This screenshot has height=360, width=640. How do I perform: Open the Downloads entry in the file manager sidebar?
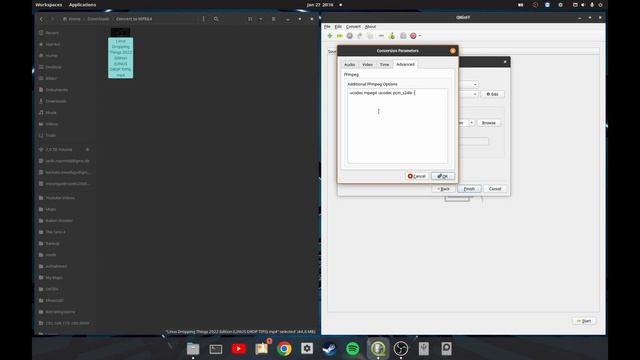click(56, 101)
